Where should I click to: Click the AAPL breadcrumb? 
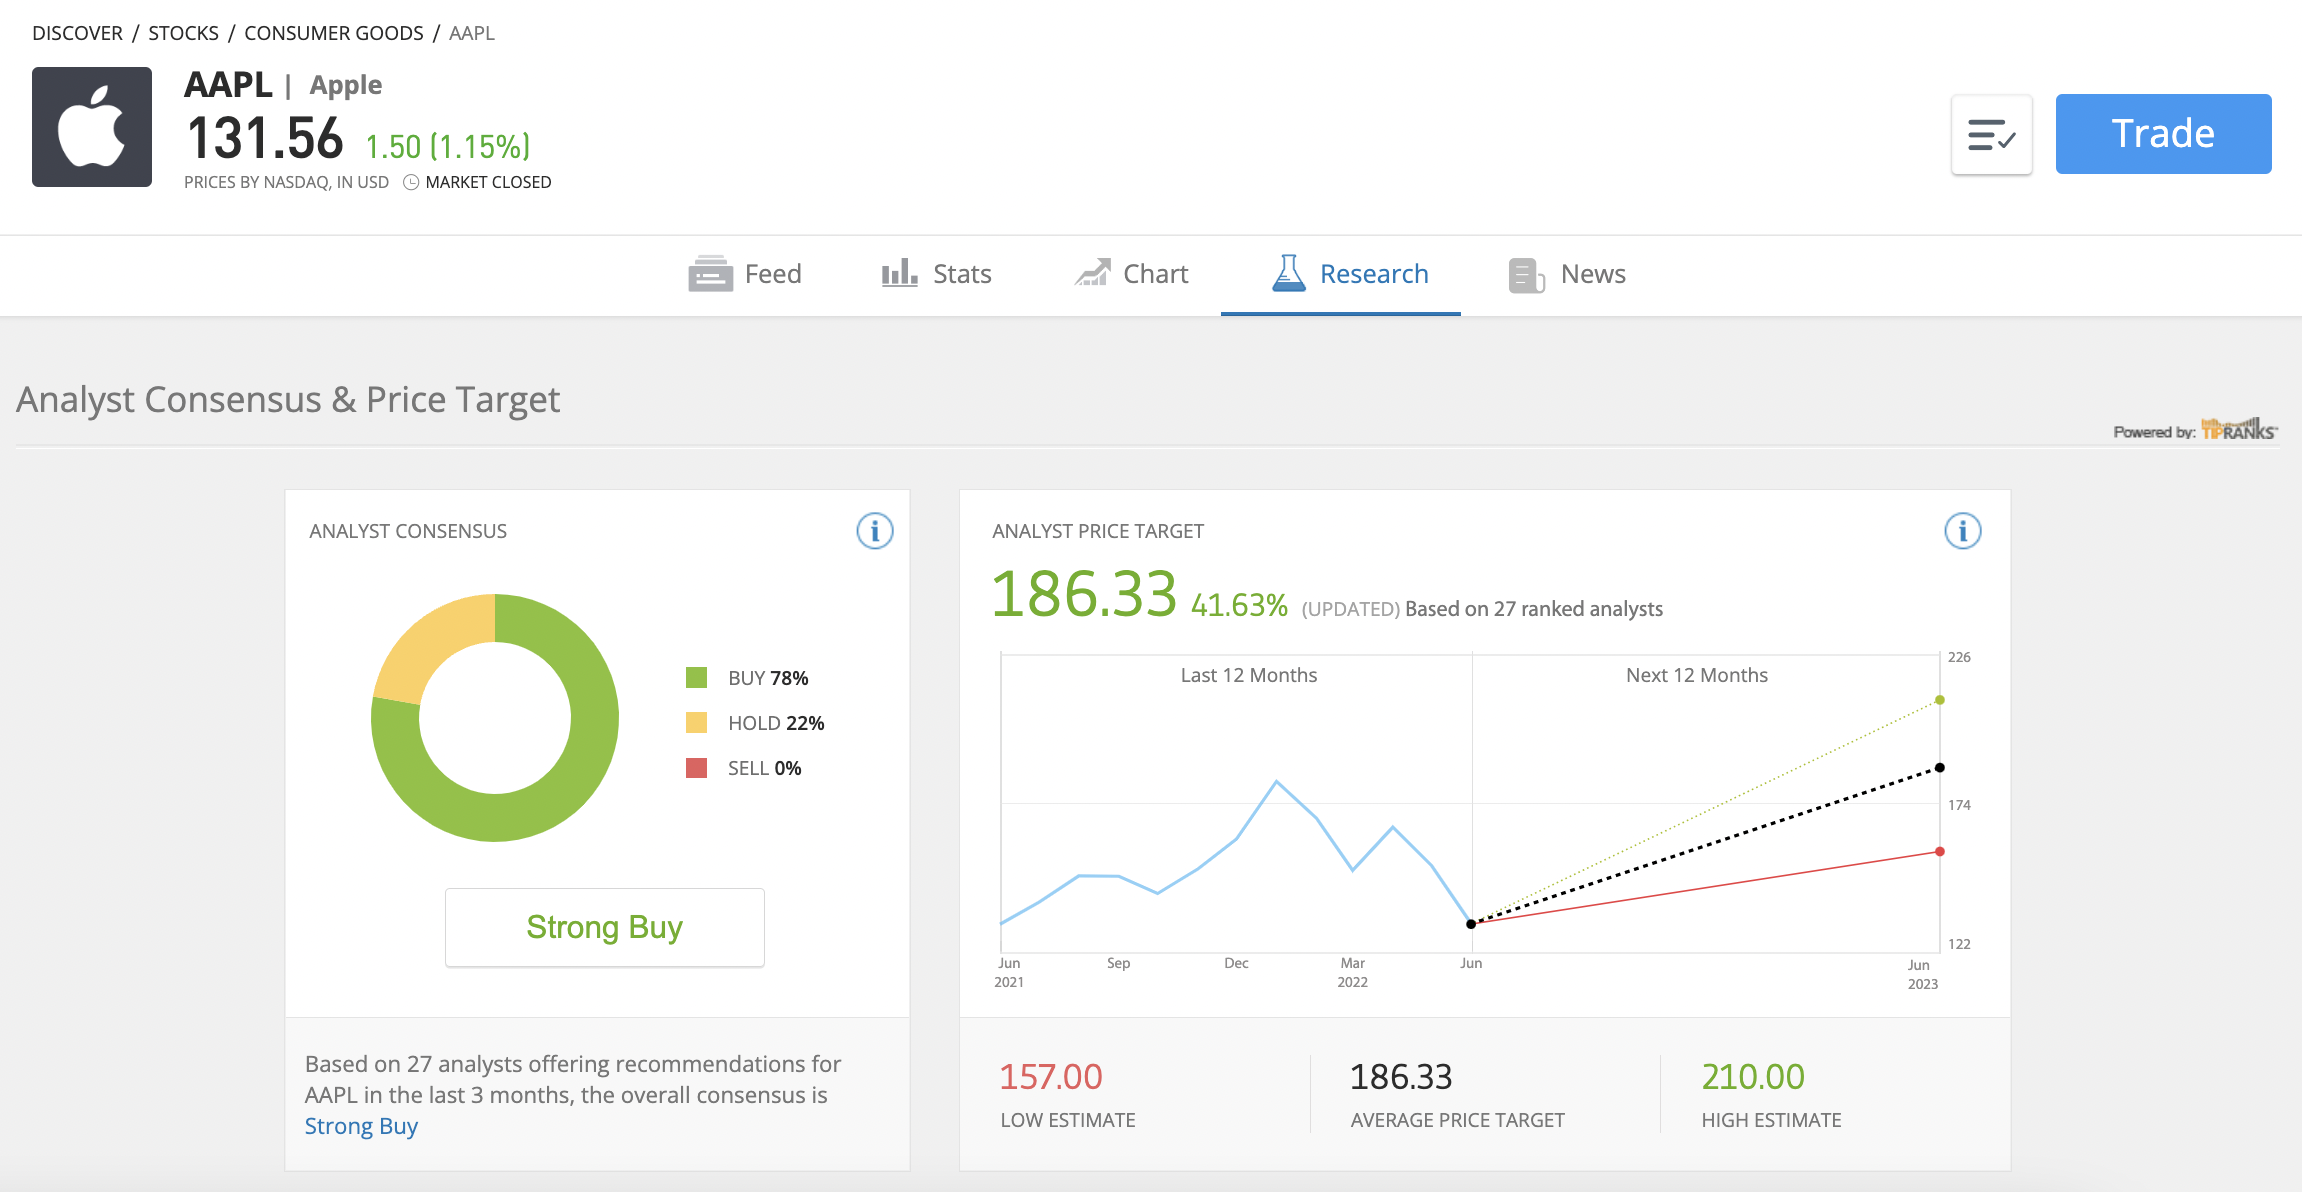[x=472, y=33]
